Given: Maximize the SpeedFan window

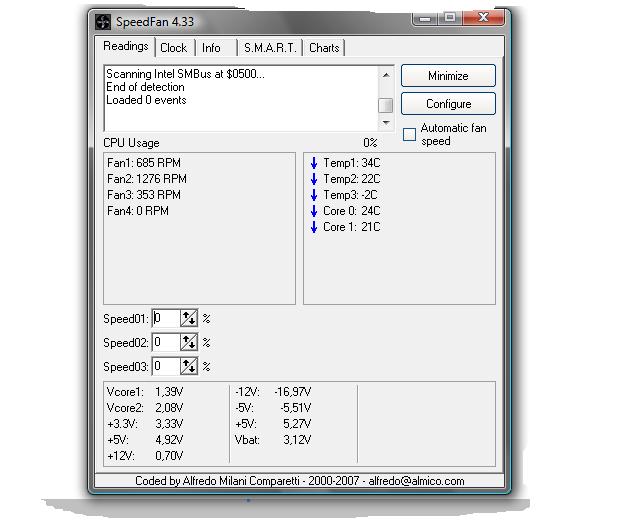Looking at the screenshot, I should click(x=450, y=18).
